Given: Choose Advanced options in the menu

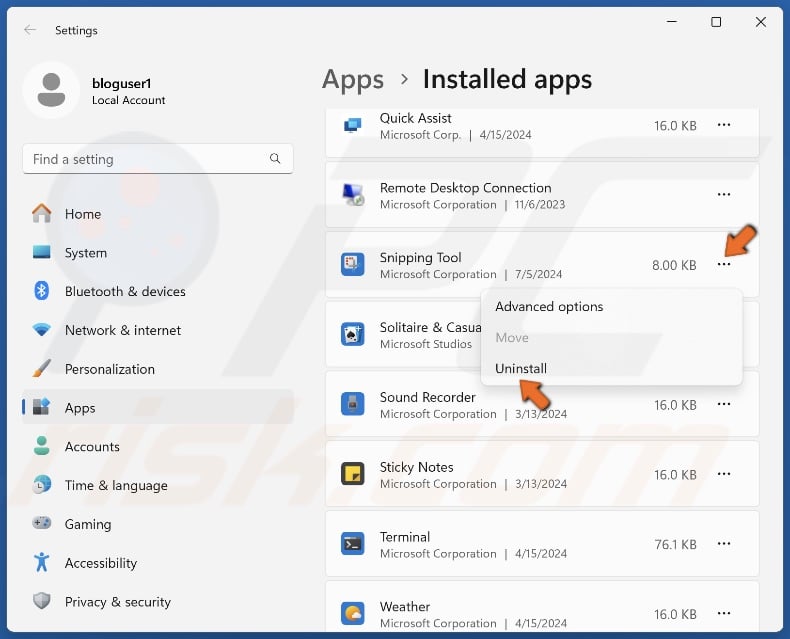Looking at the screenshot, I should click(x=612, y=307).
